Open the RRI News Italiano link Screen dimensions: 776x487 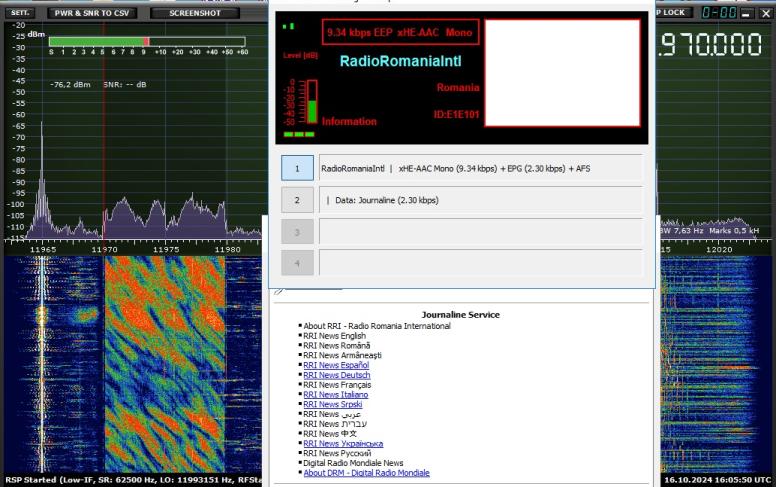336,394
